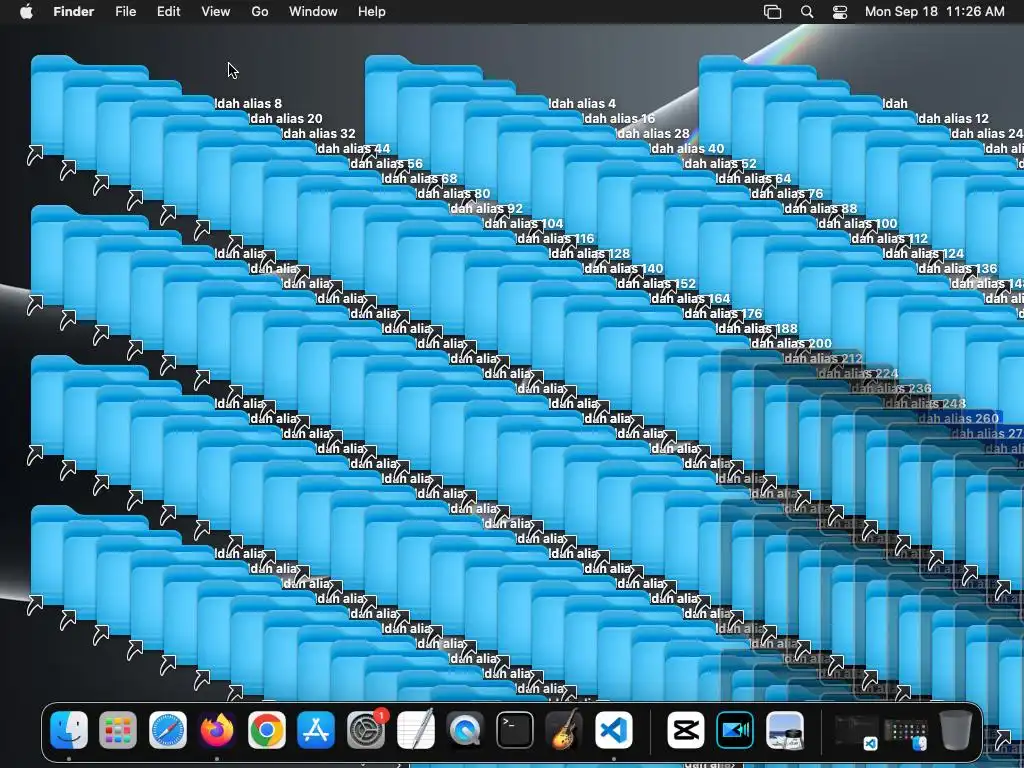Open Control Center in menu bar

pyautogui.click(x=840, y=12)
